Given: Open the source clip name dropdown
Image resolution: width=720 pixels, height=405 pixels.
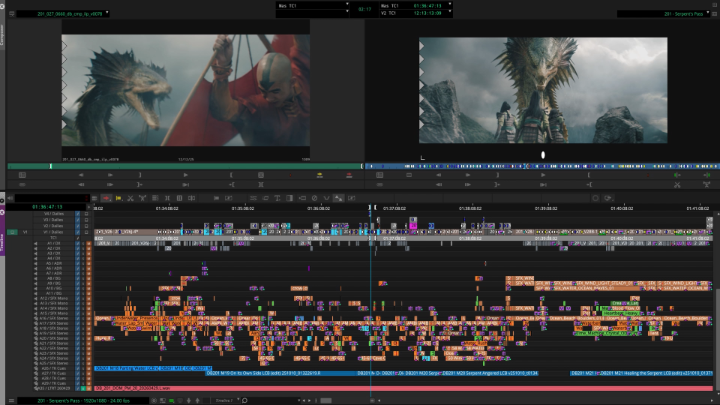Looking at the screenshot, I should pos(107,13).
